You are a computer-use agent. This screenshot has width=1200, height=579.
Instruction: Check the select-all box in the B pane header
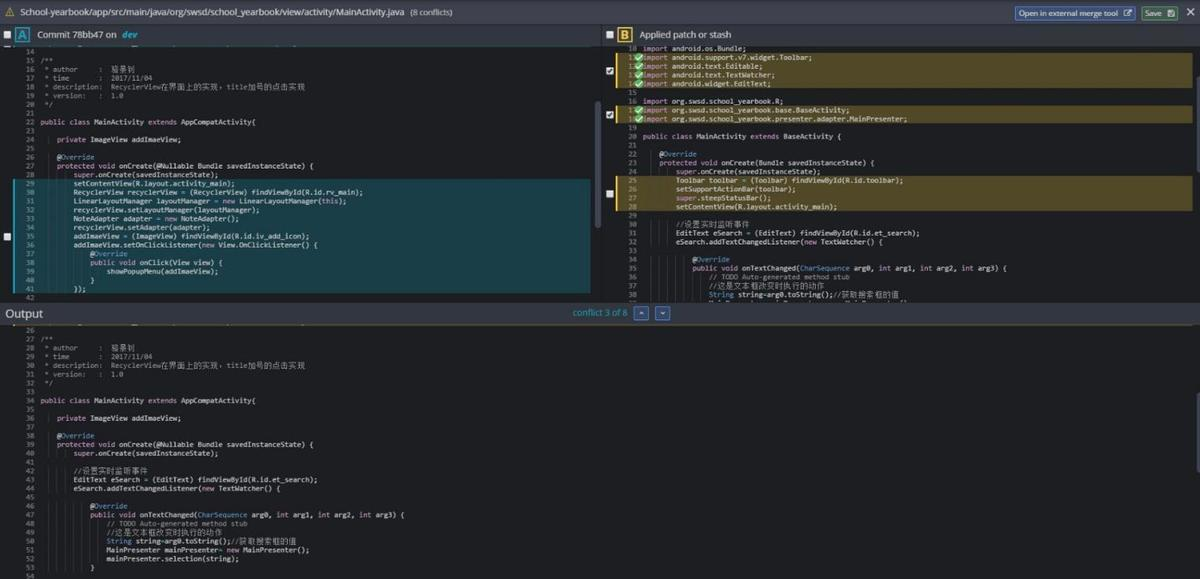[610, 33]
